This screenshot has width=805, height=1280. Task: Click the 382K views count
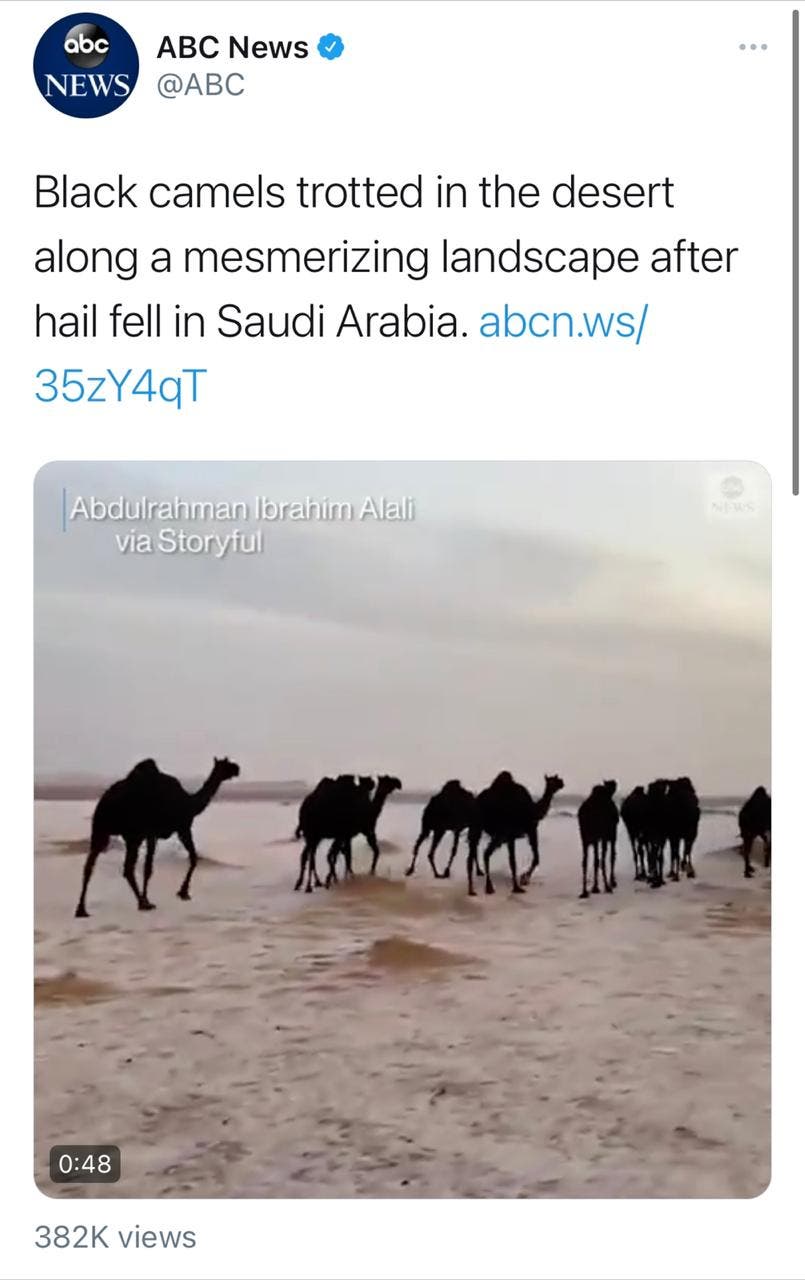[115, 1237]
